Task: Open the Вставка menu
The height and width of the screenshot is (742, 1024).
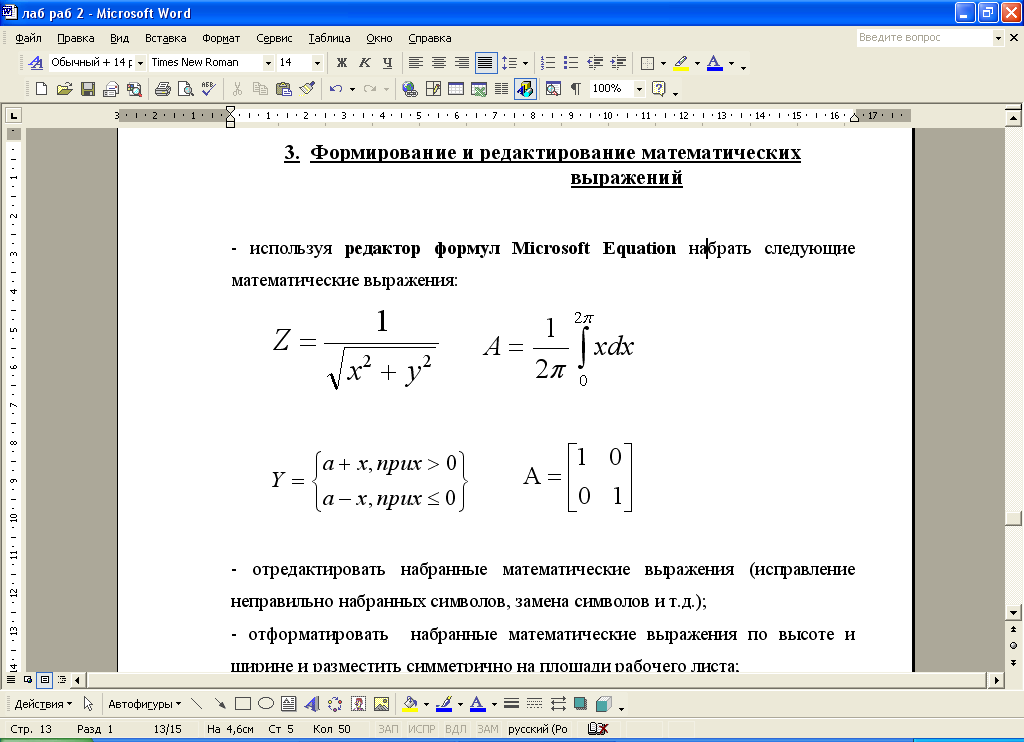Action: [165, 39]
